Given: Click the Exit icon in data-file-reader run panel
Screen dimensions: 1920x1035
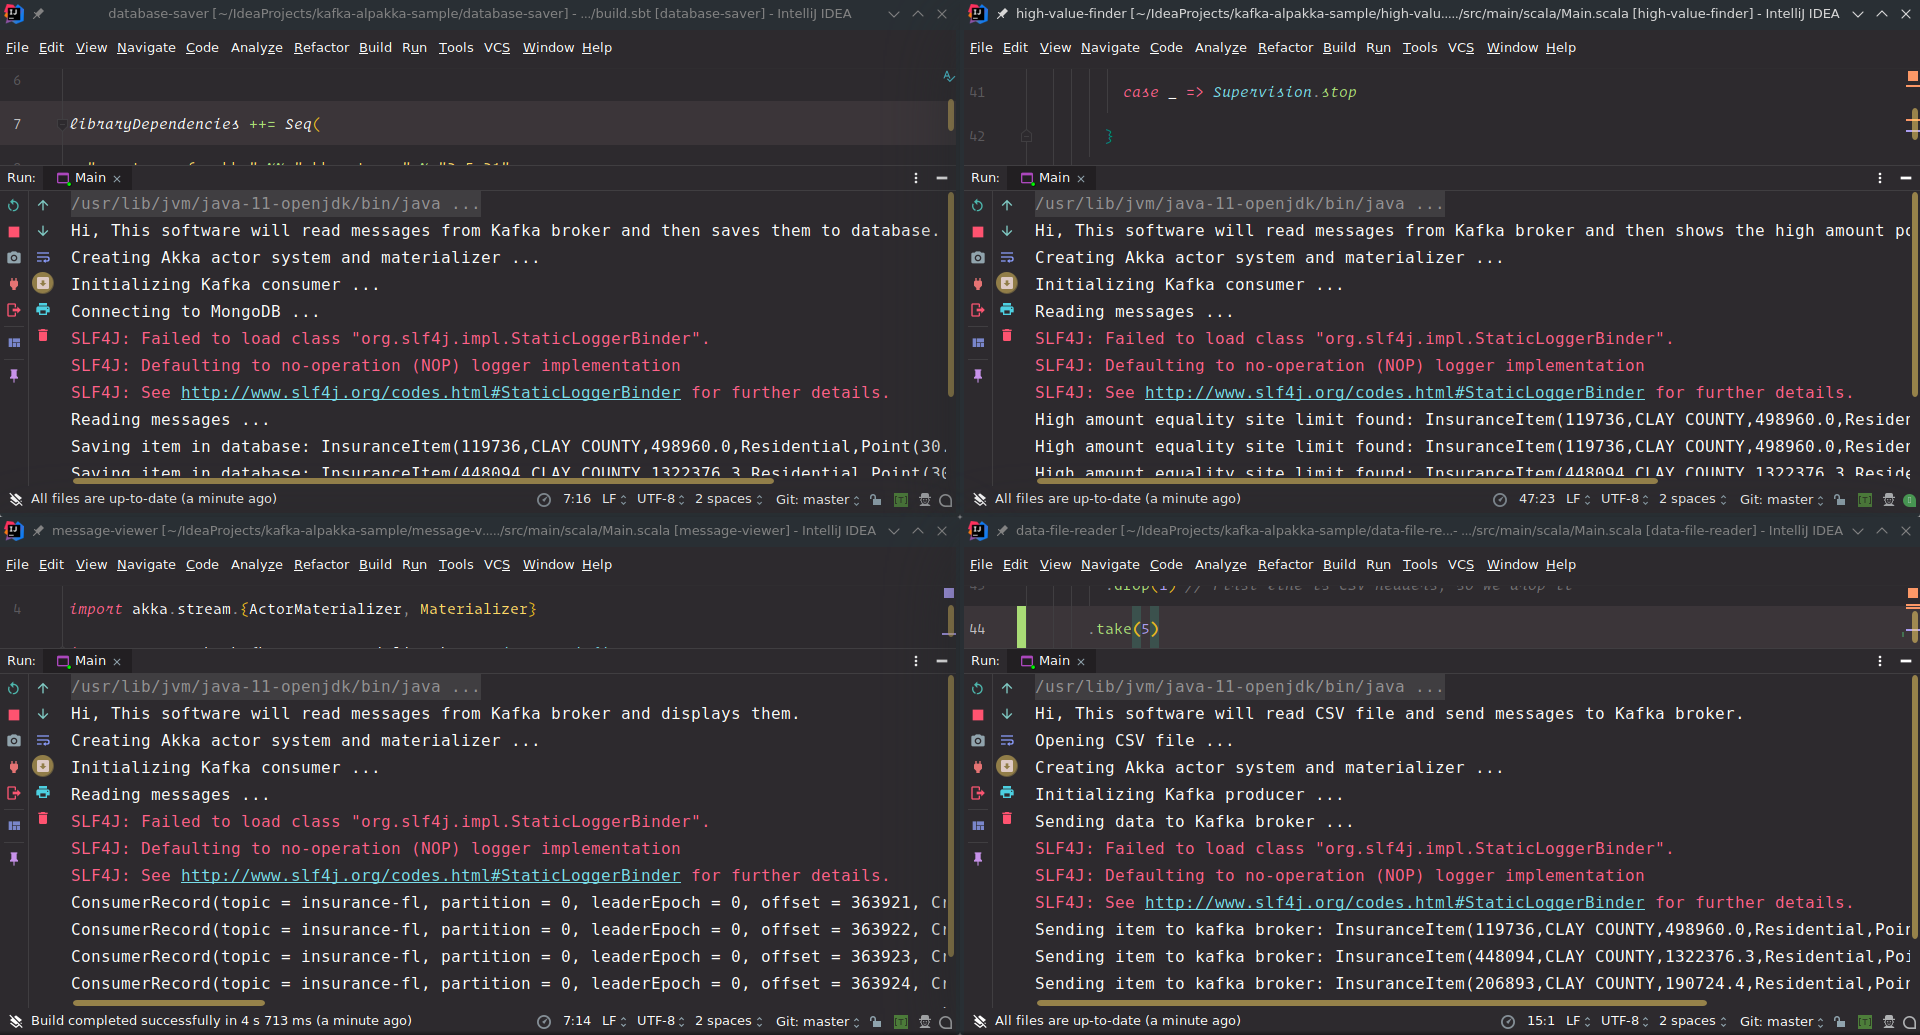Looking at the screenshot, I should tap(978, 793).
